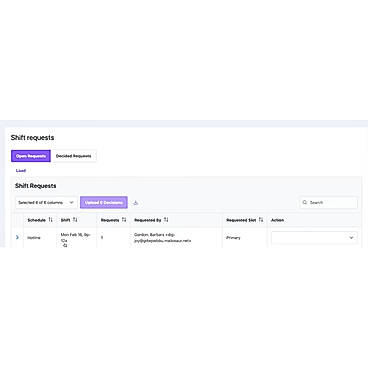
Task: Click the swap icon under the shift time
Action: pos(65,245)
